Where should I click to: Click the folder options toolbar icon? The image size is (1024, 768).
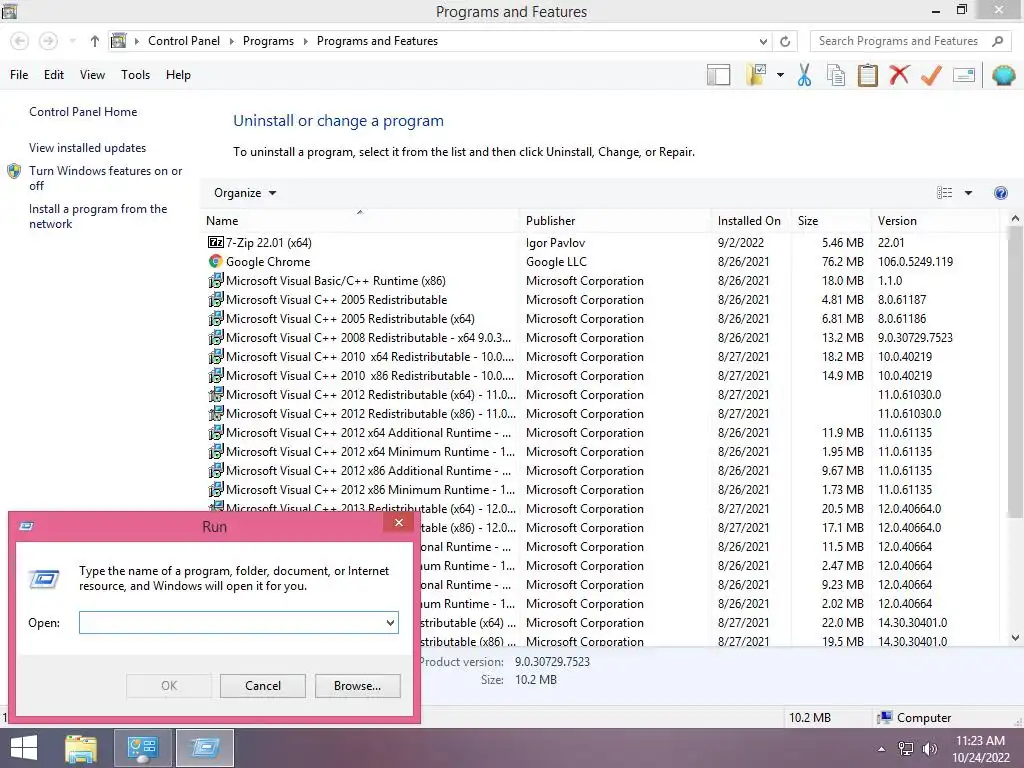tap(756, 75)
